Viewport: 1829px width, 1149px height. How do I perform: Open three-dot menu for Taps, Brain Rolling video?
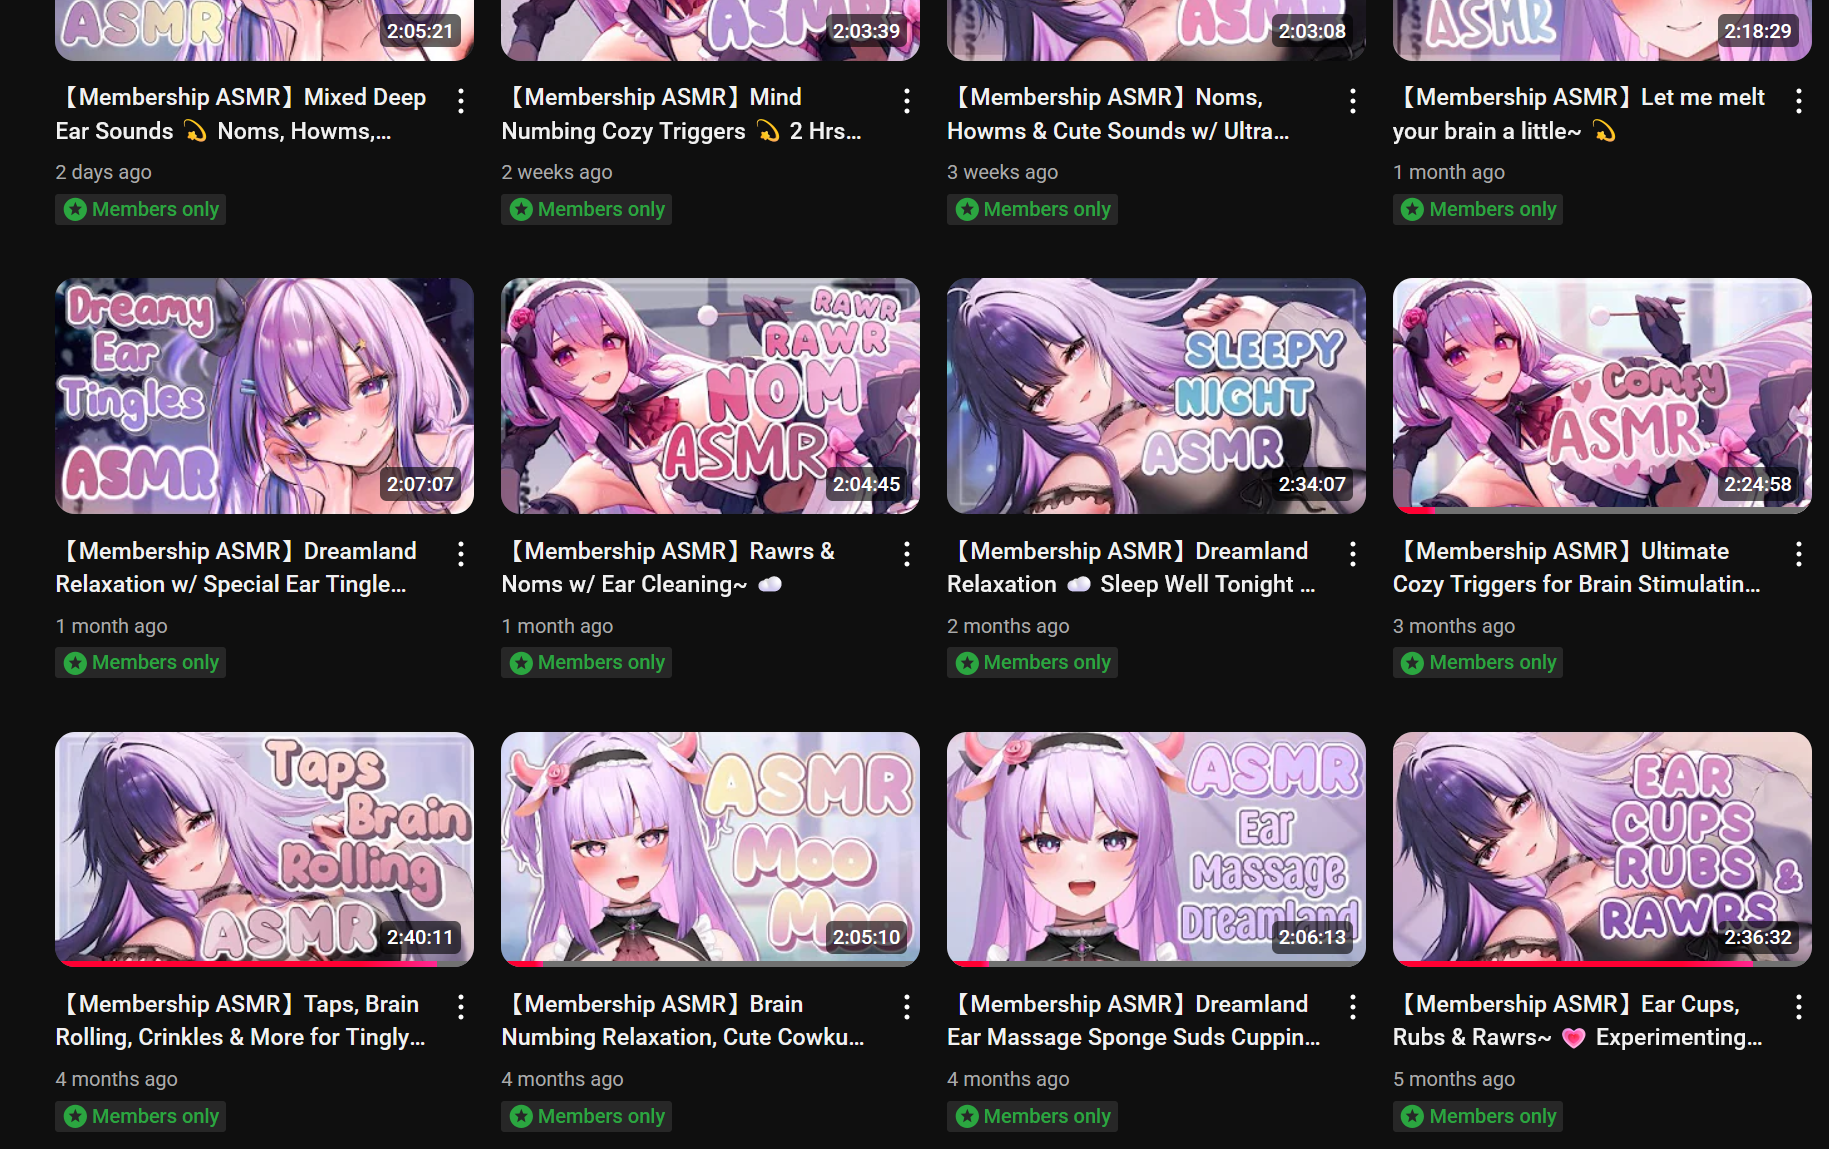461,1007
